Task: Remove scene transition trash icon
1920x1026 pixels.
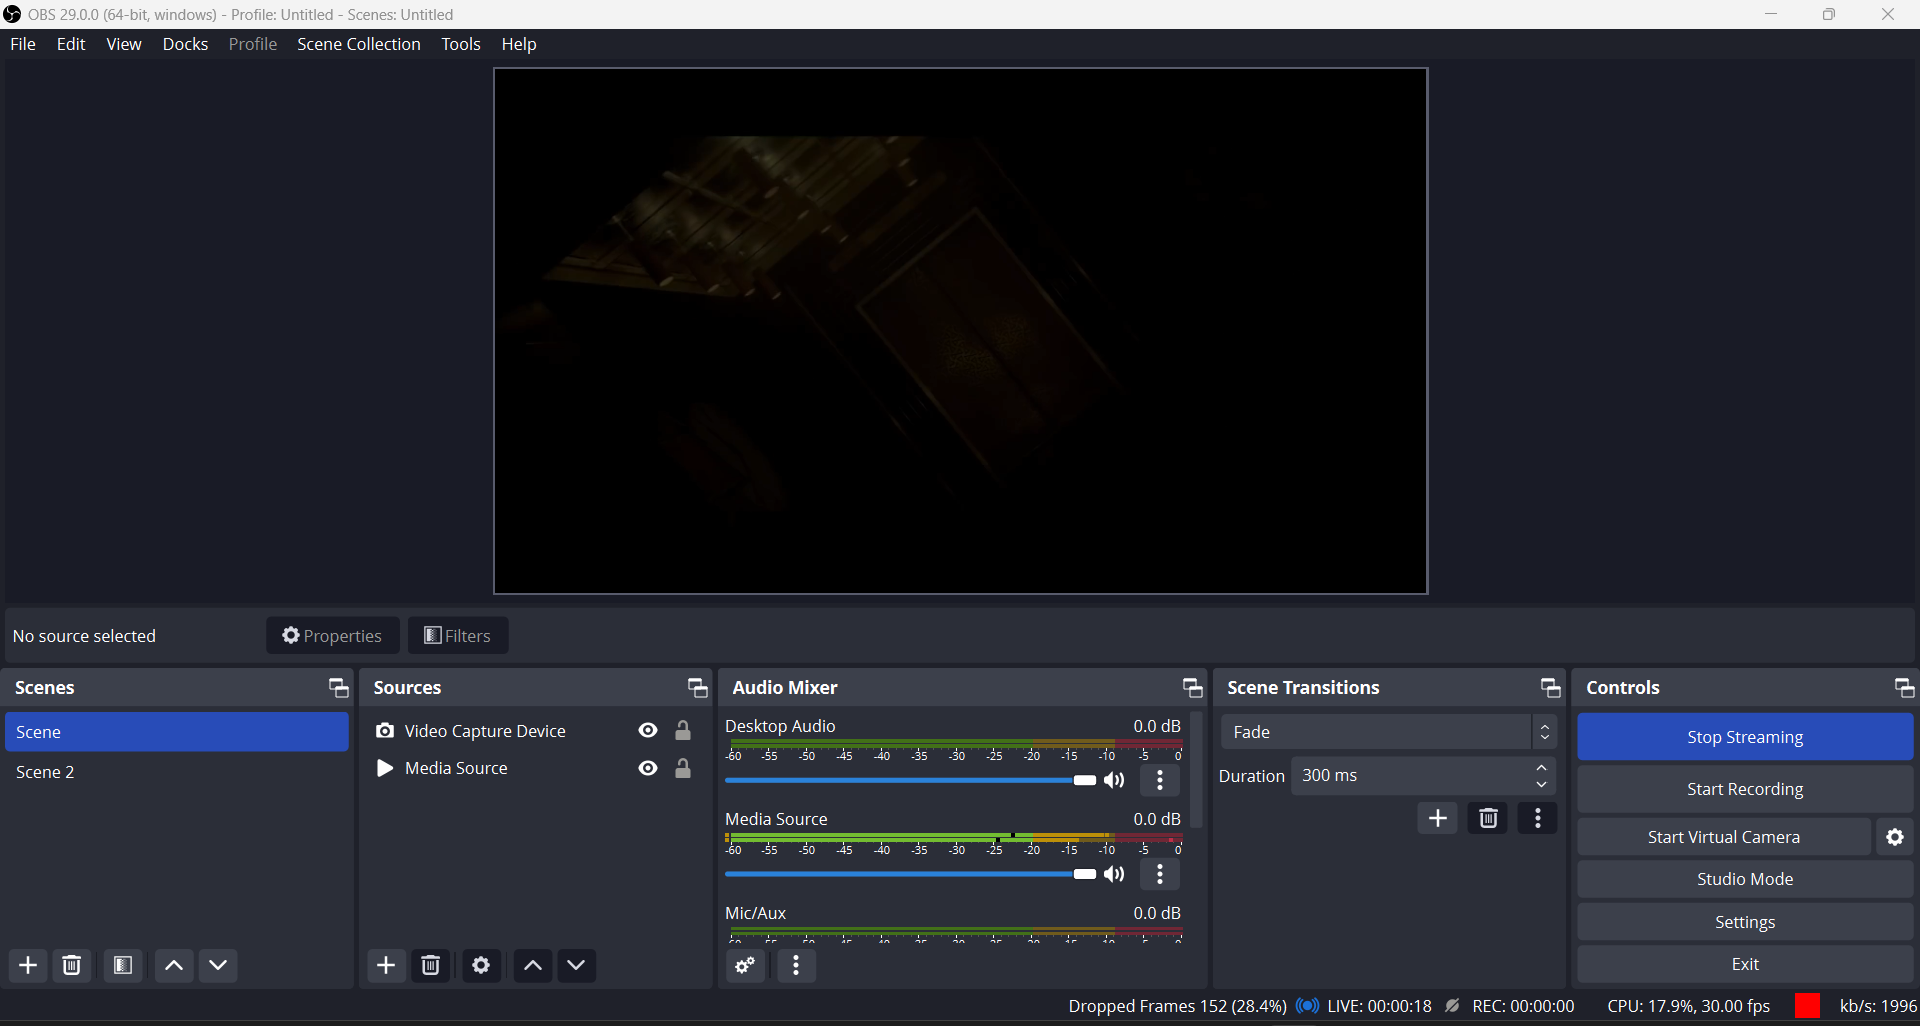Action: tap(1488, 818)
